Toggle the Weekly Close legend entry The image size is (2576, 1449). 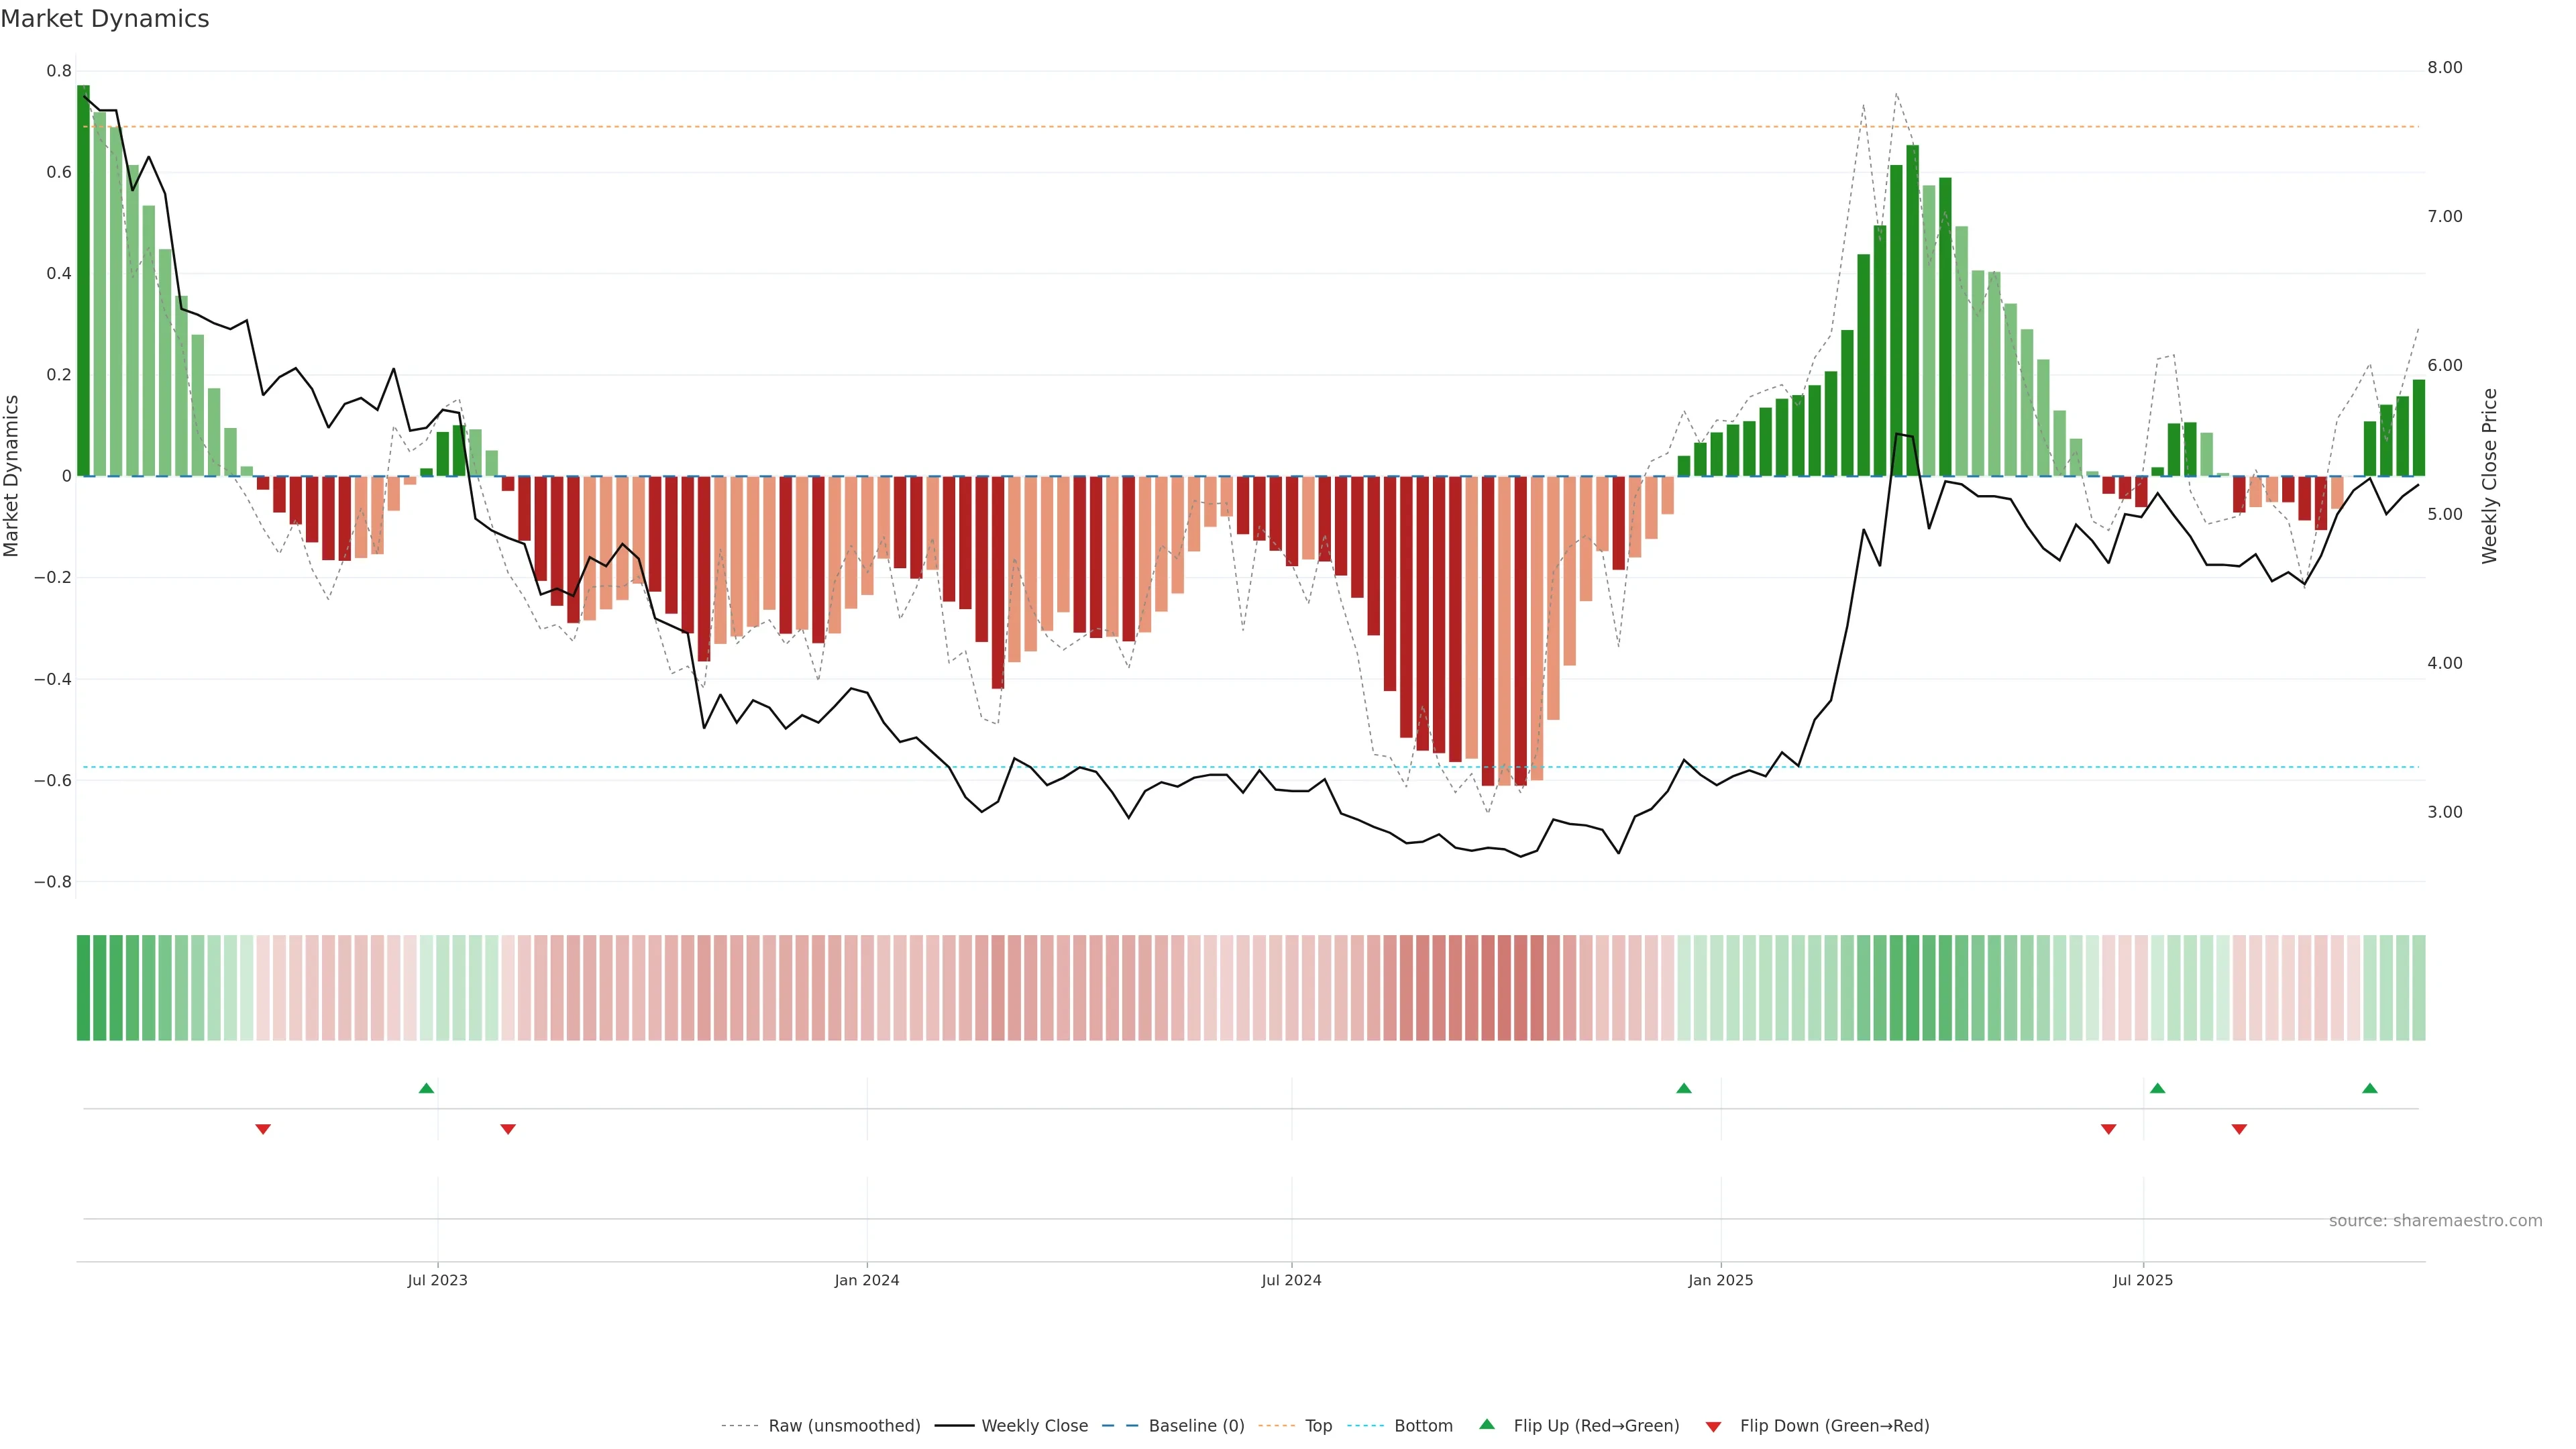click(x=1034, y=1426)
